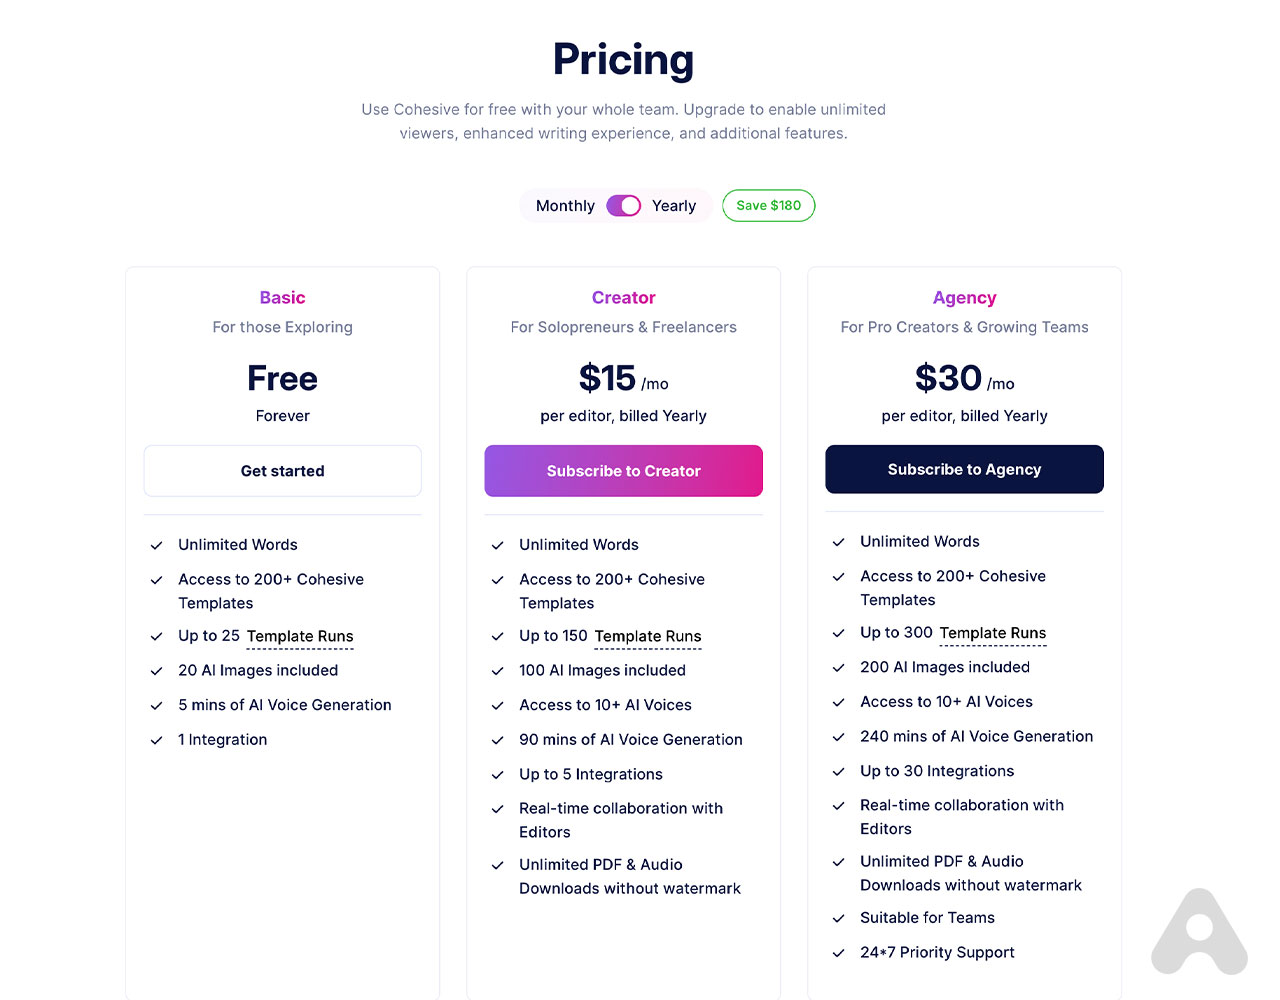Click Template Runs link in Basic plan
The image size is (1280, 1000).
[300, 636]
